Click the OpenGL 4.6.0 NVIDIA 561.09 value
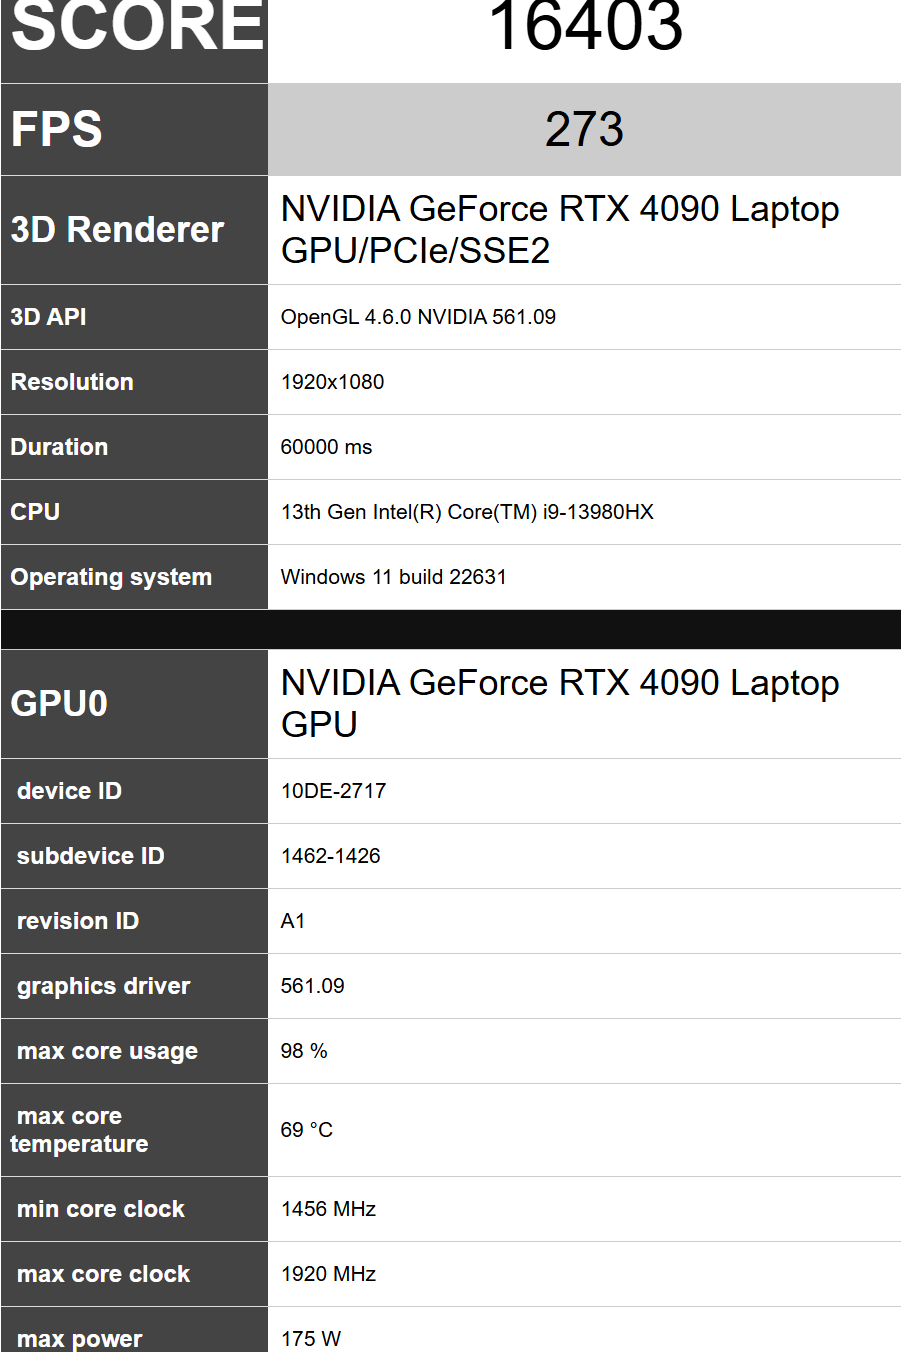912x1352 pixels. (418, 317)
